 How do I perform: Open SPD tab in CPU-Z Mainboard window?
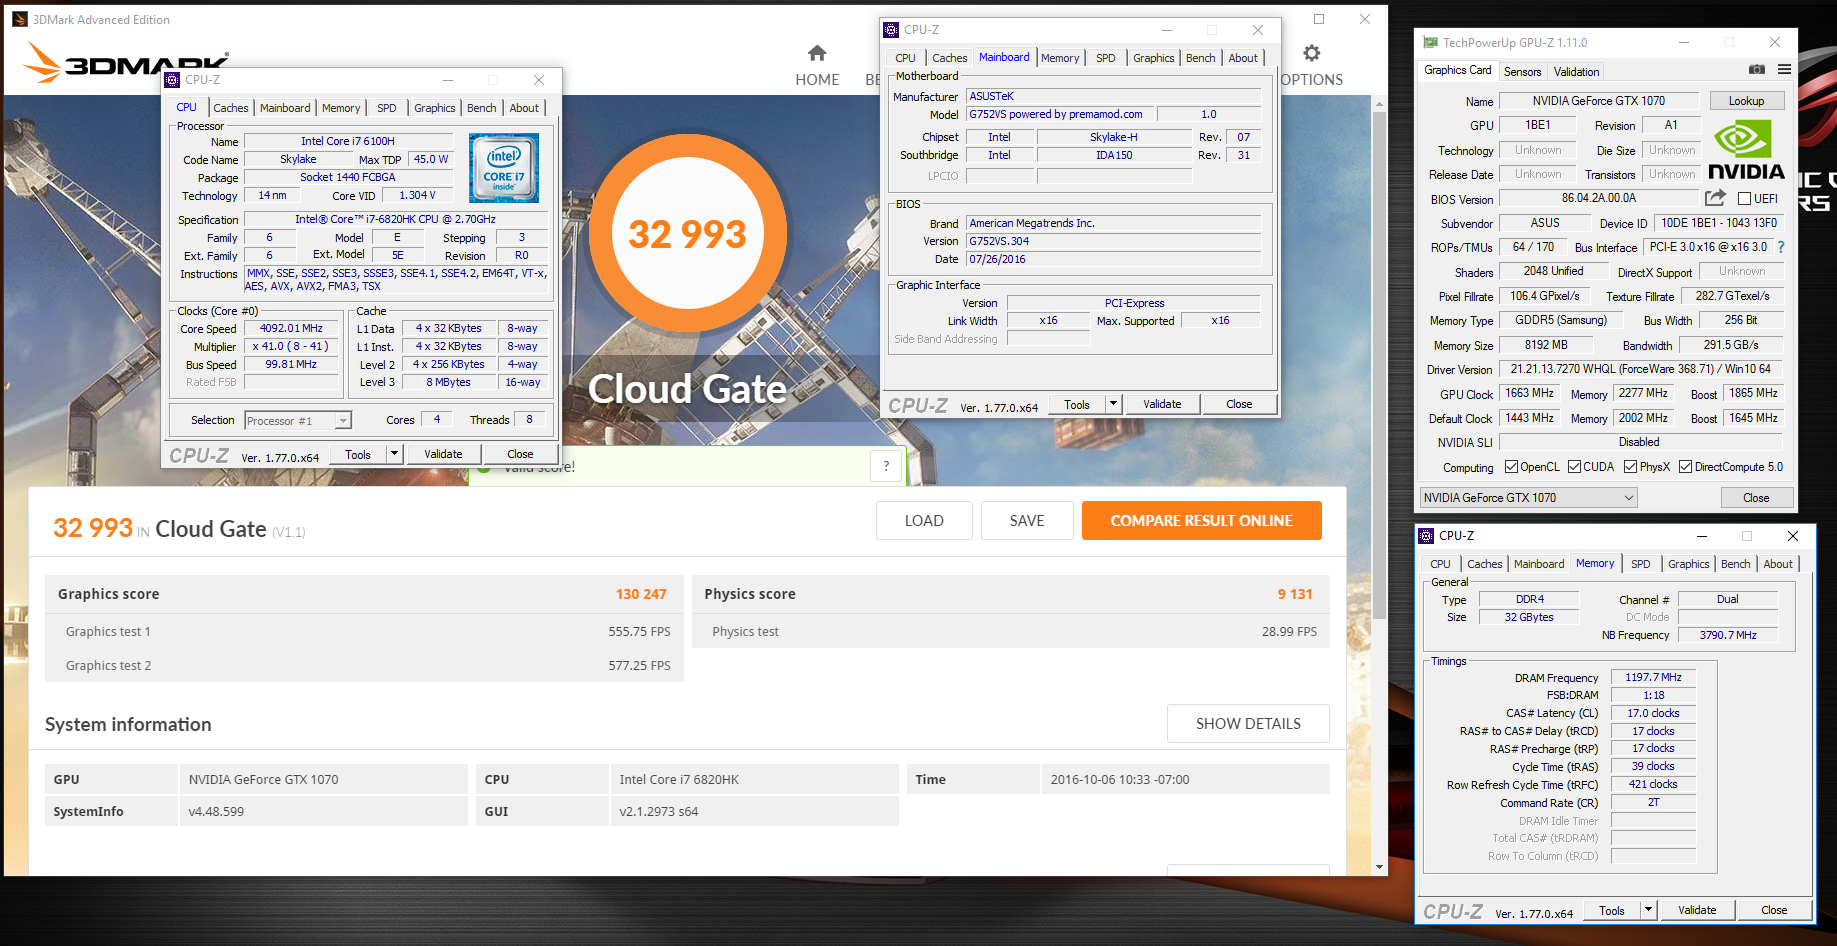coord(1105,58)
